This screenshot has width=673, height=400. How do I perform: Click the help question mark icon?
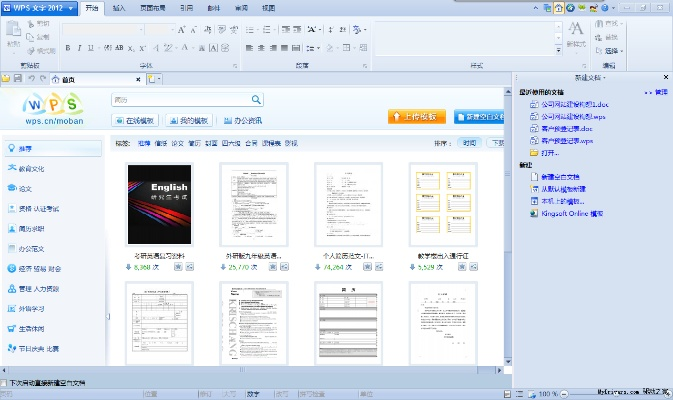click(x=605, y=8)
